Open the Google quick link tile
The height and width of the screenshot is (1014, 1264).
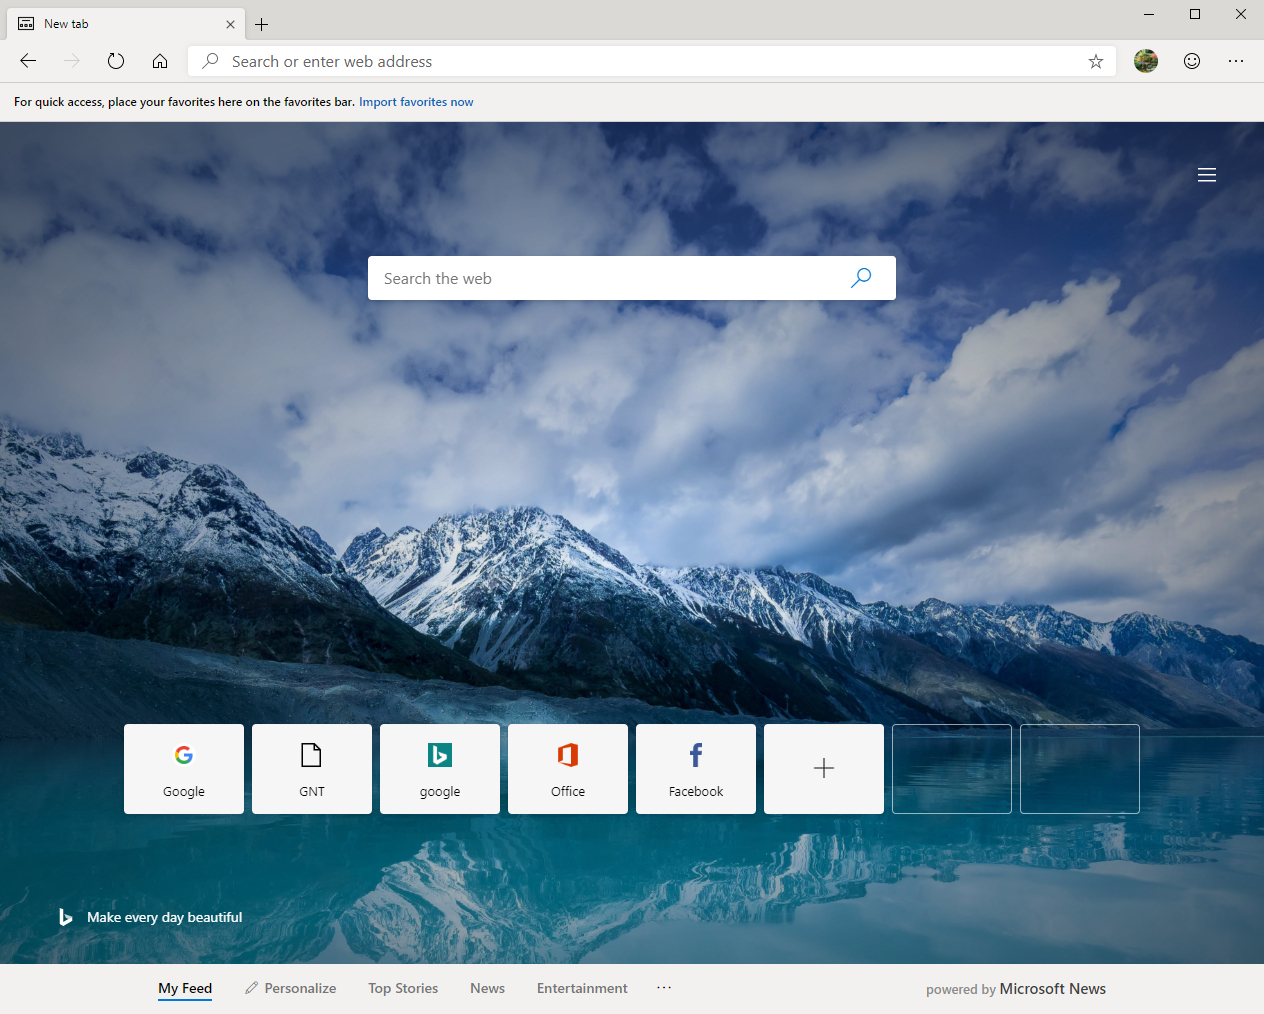tap(183, 768)
